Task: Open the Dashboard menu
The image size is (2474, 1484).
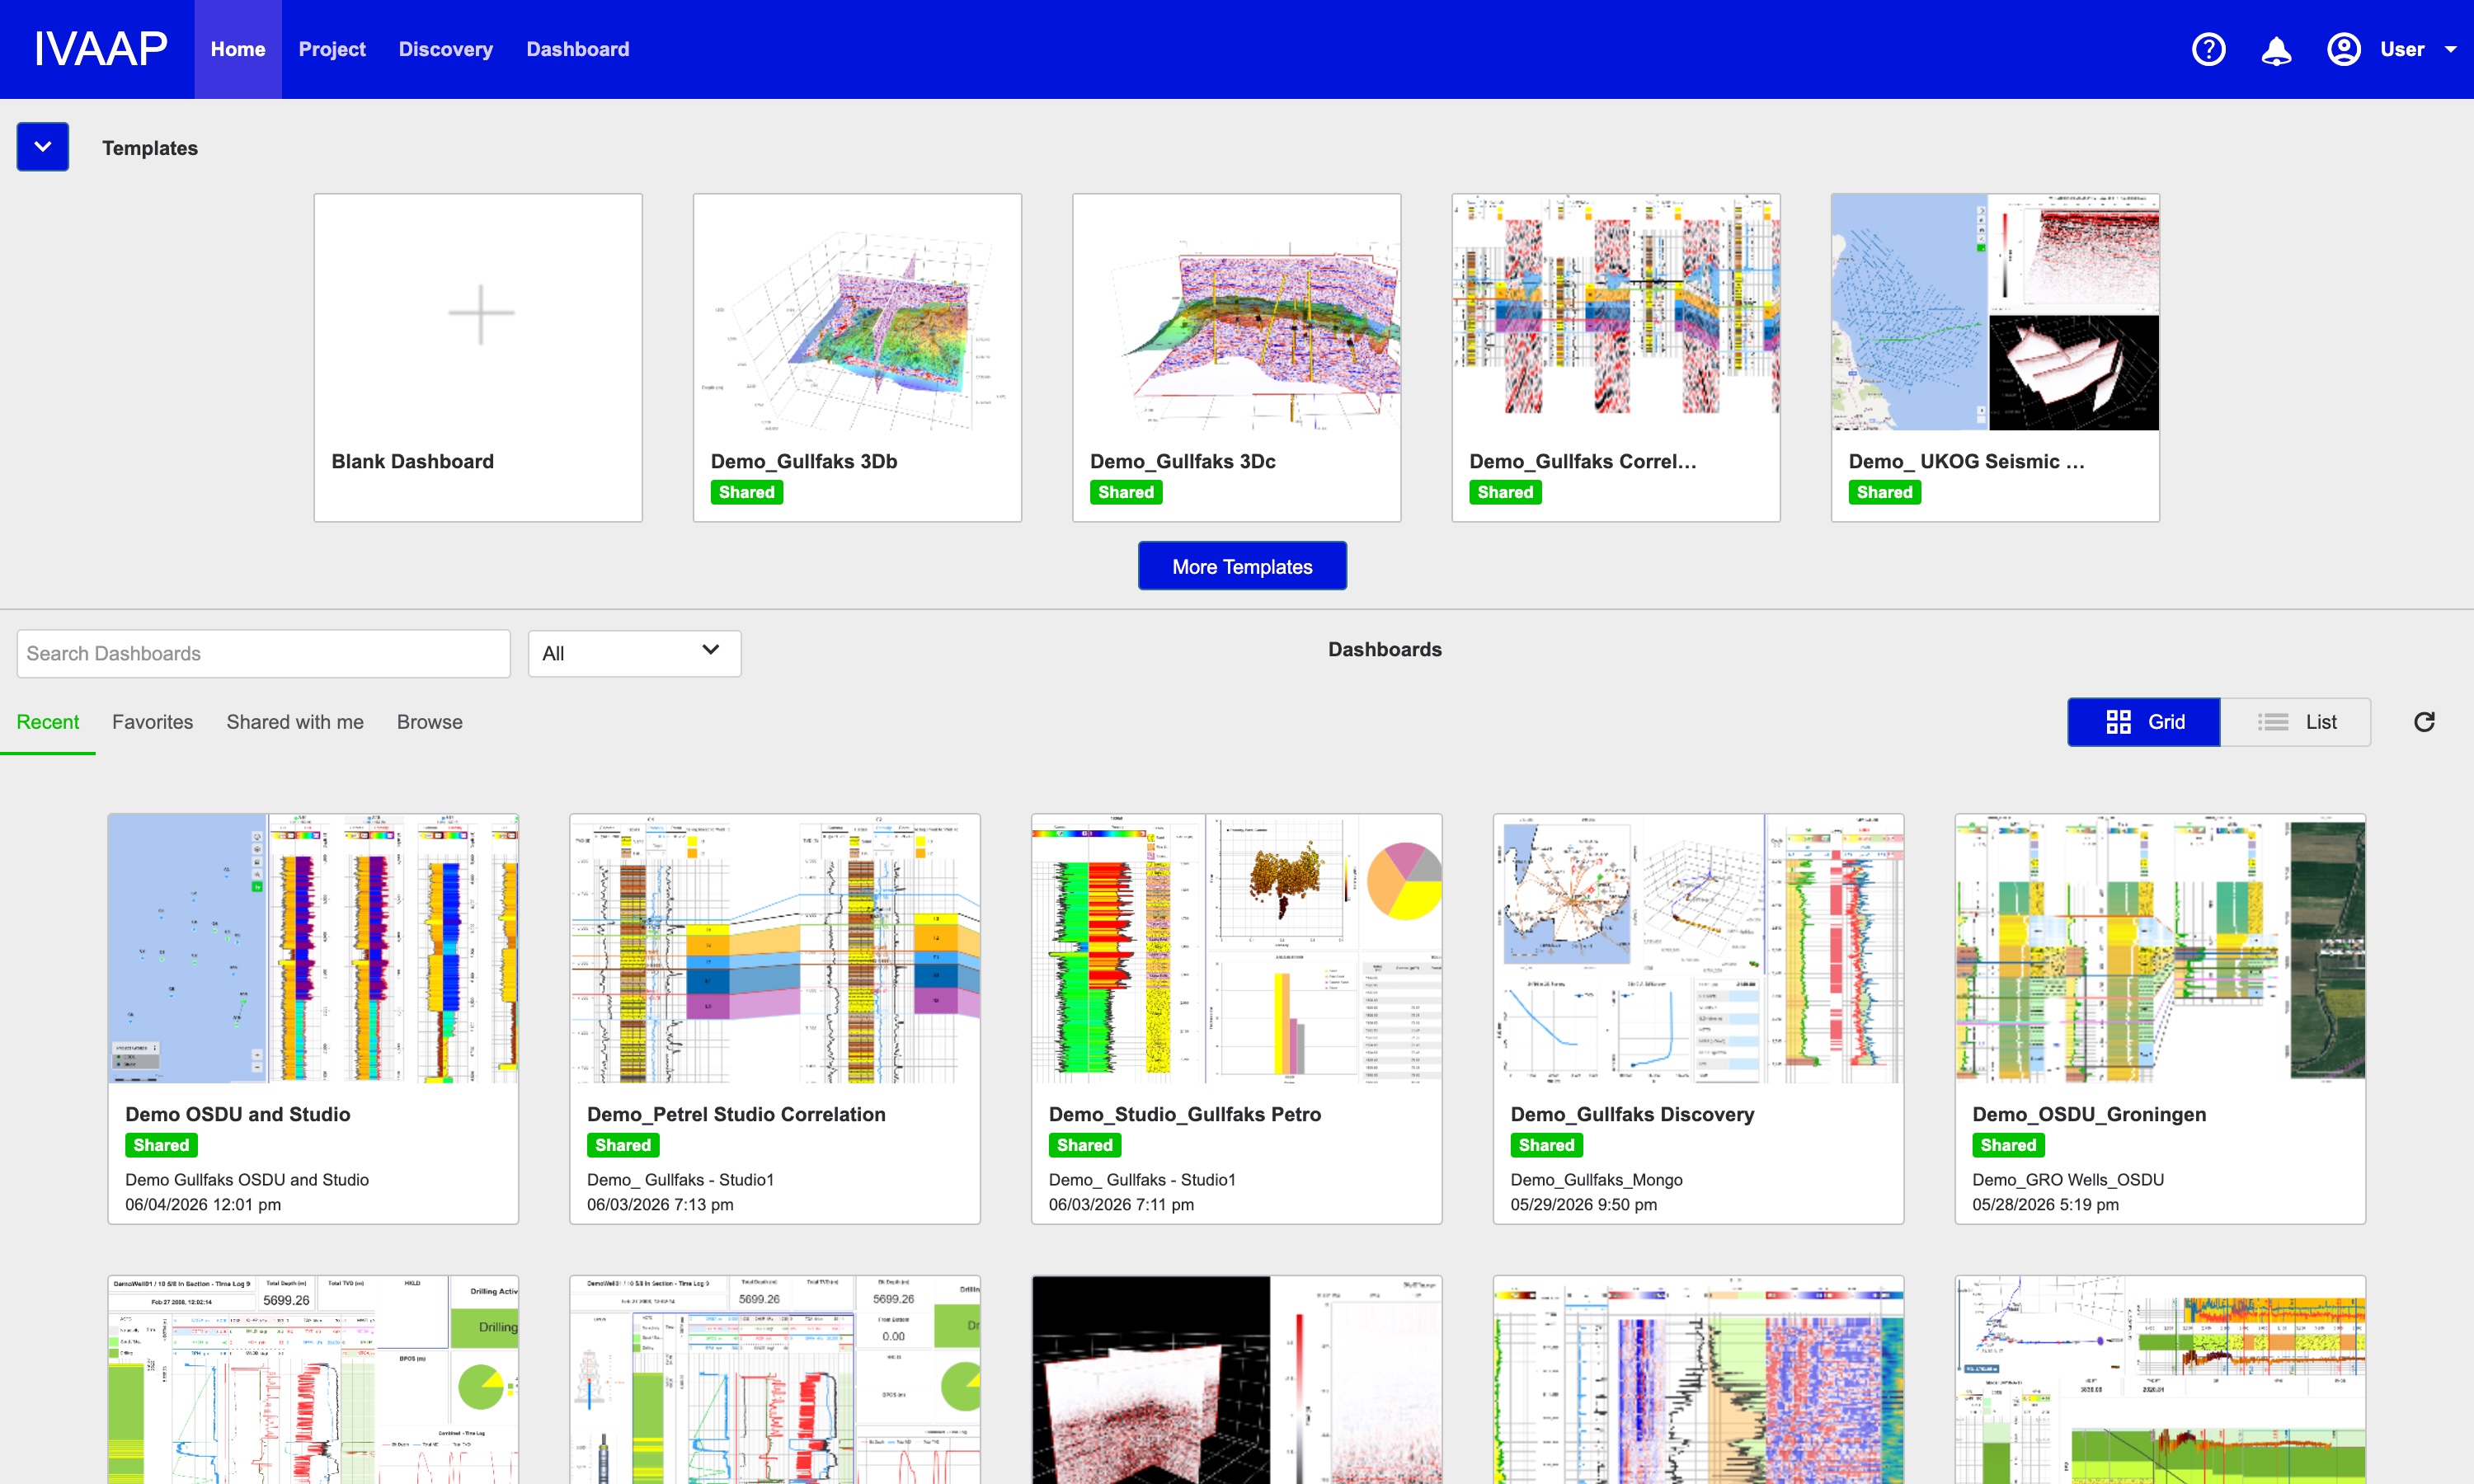Action: pyautogui.click(x=578, y=49)
